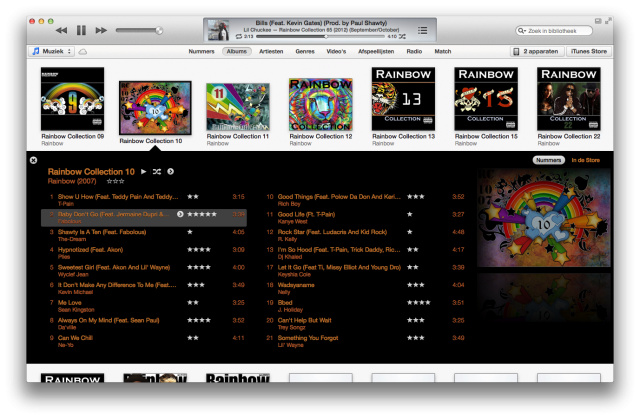Pause the current song
The image size is (640, 419).
[81, 30]
